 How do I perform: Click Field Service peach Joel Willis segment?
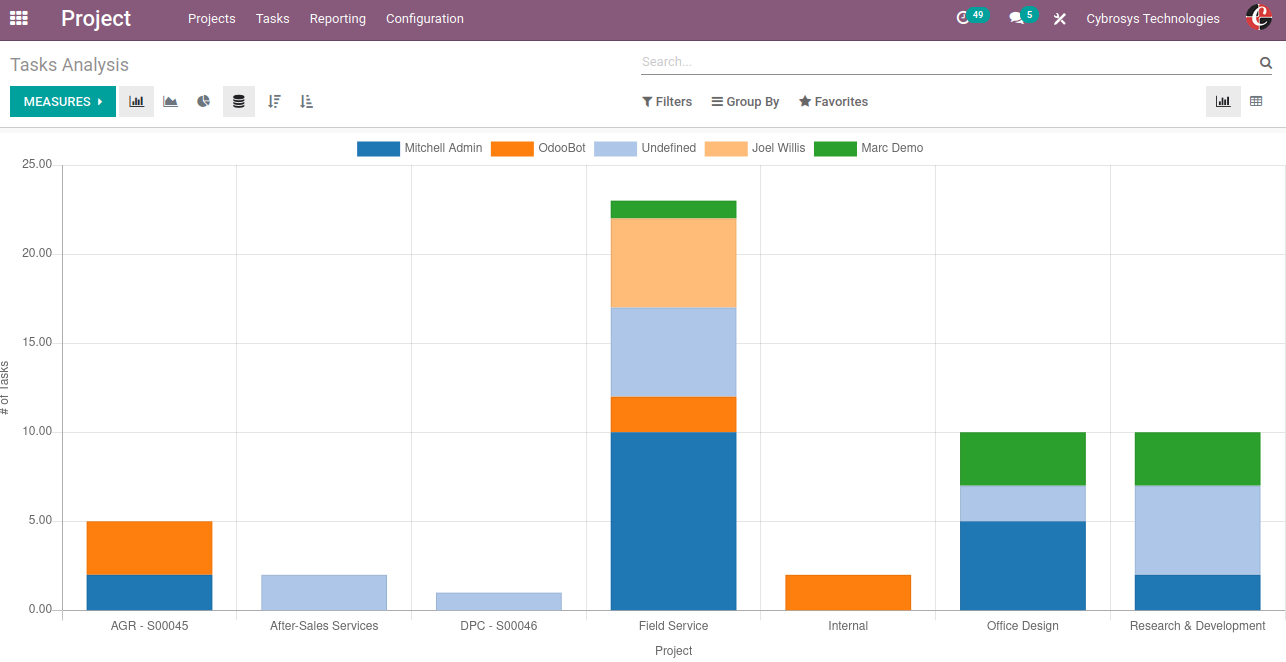coord(673,263)
